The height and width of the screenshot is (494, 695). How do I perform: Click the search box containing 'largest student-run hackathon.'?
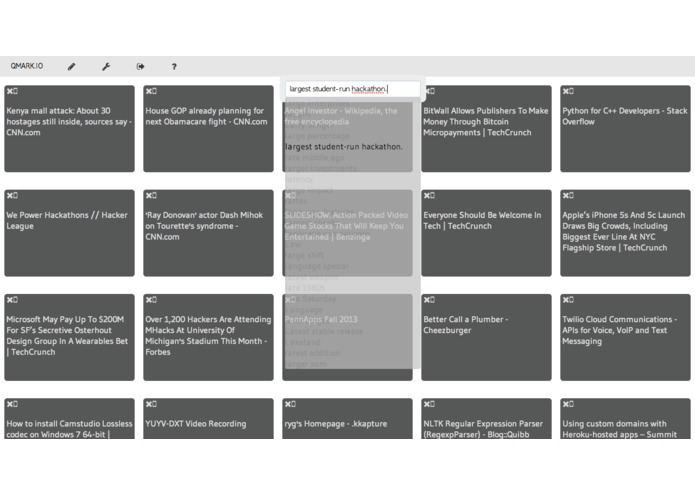click(352, 89)
